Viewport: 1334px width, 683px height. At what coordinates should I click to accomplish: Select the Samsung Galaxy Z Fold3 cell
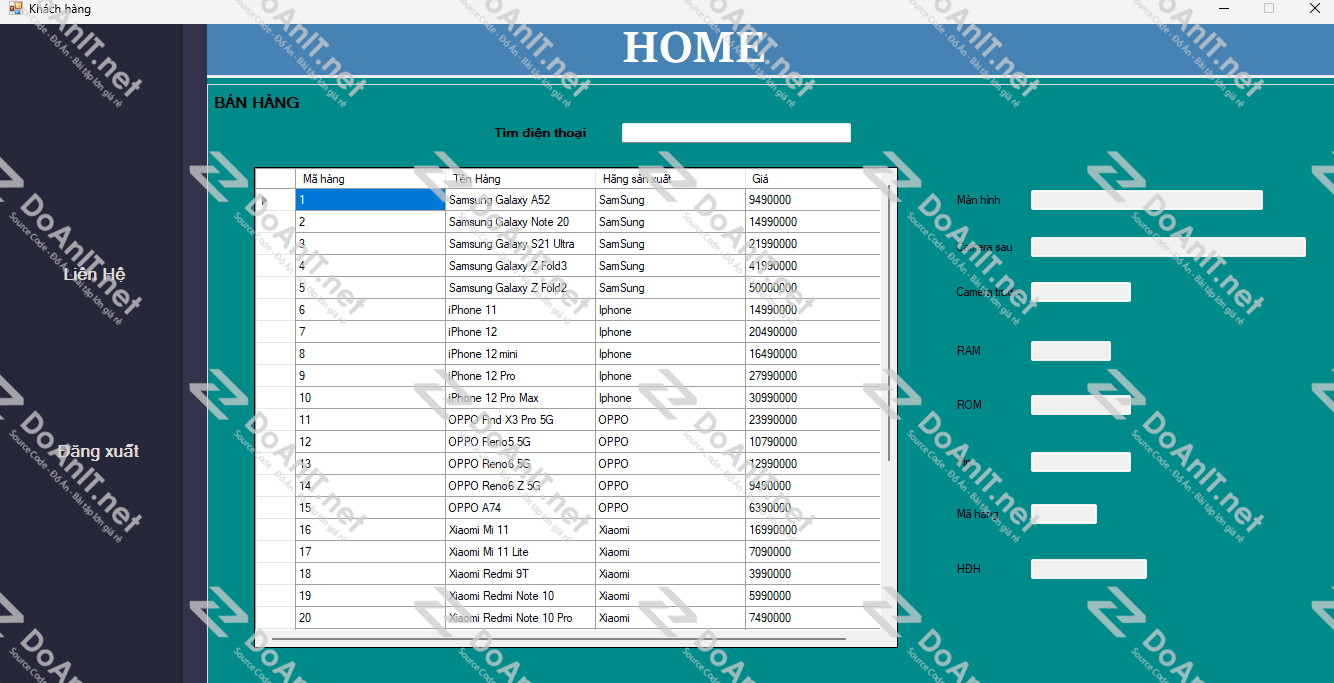tap(520, 266)
